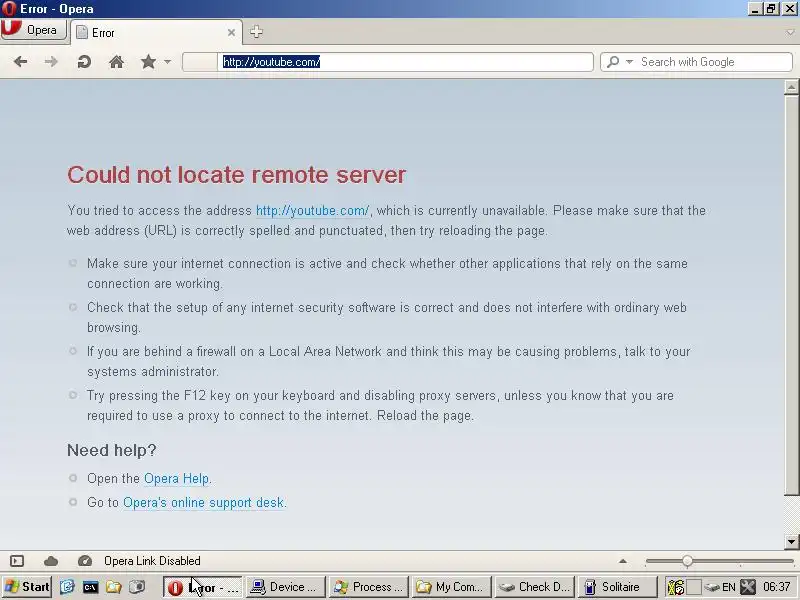Switch to Check Disk taskbar button
This screenshot has height=600, width=800.
(x=535, y=587)
